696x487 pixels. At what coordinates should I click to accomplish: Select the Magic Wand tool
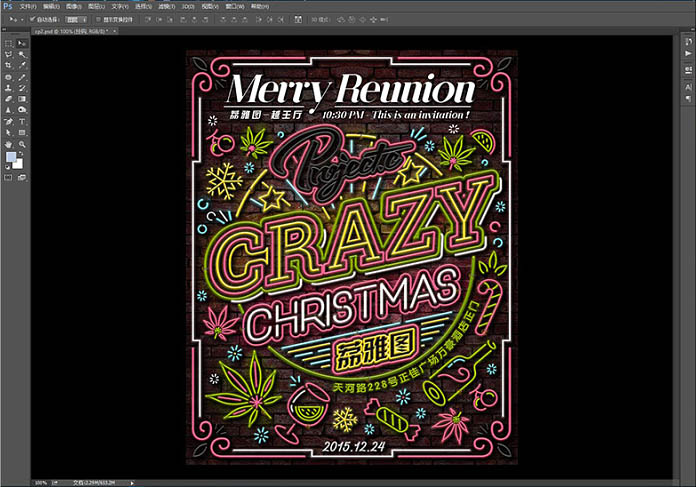click(x=22, y=55)
